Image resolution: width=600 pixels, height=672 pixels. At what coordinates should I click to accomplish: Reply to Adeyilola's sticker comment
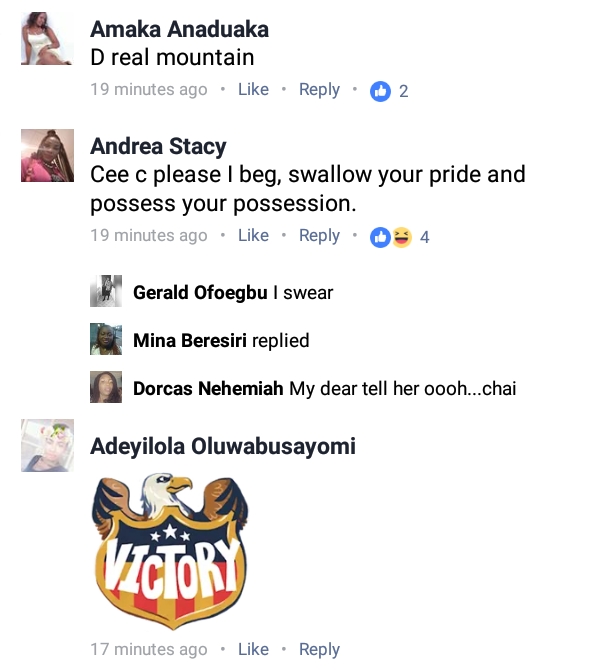(319, 650)
